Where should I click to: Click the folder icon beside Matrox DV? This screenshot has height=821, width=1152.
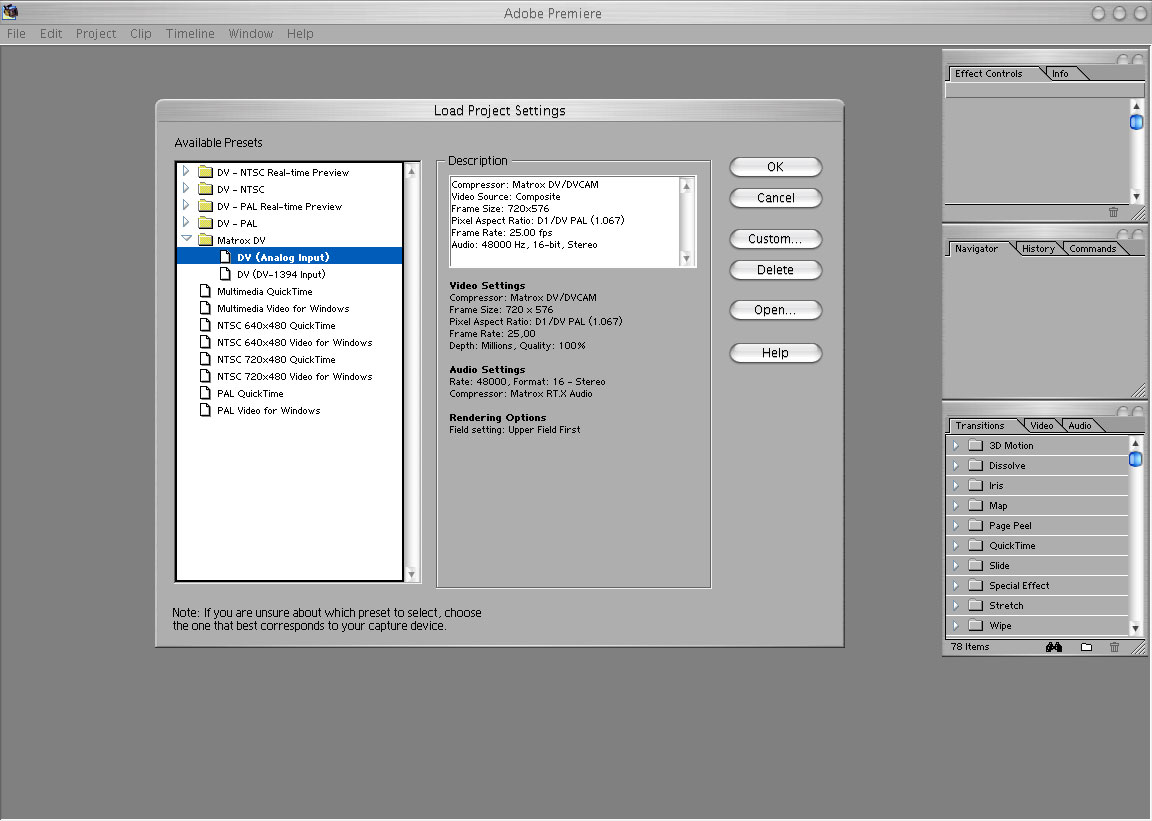[206, 240]
